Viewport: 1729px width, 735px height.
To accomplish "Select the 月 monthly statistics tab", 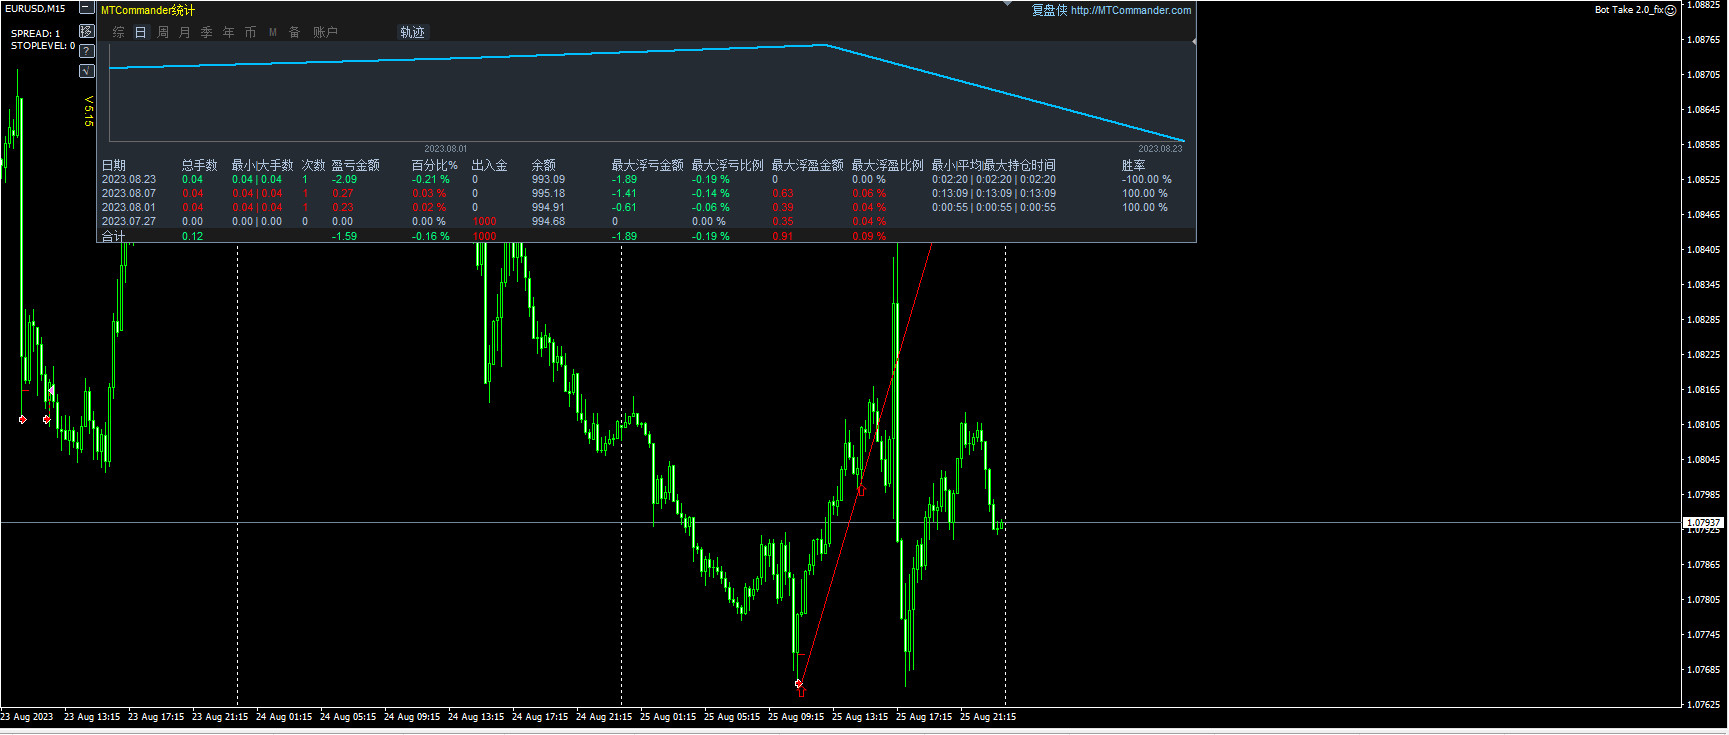I will coord(185,33).
